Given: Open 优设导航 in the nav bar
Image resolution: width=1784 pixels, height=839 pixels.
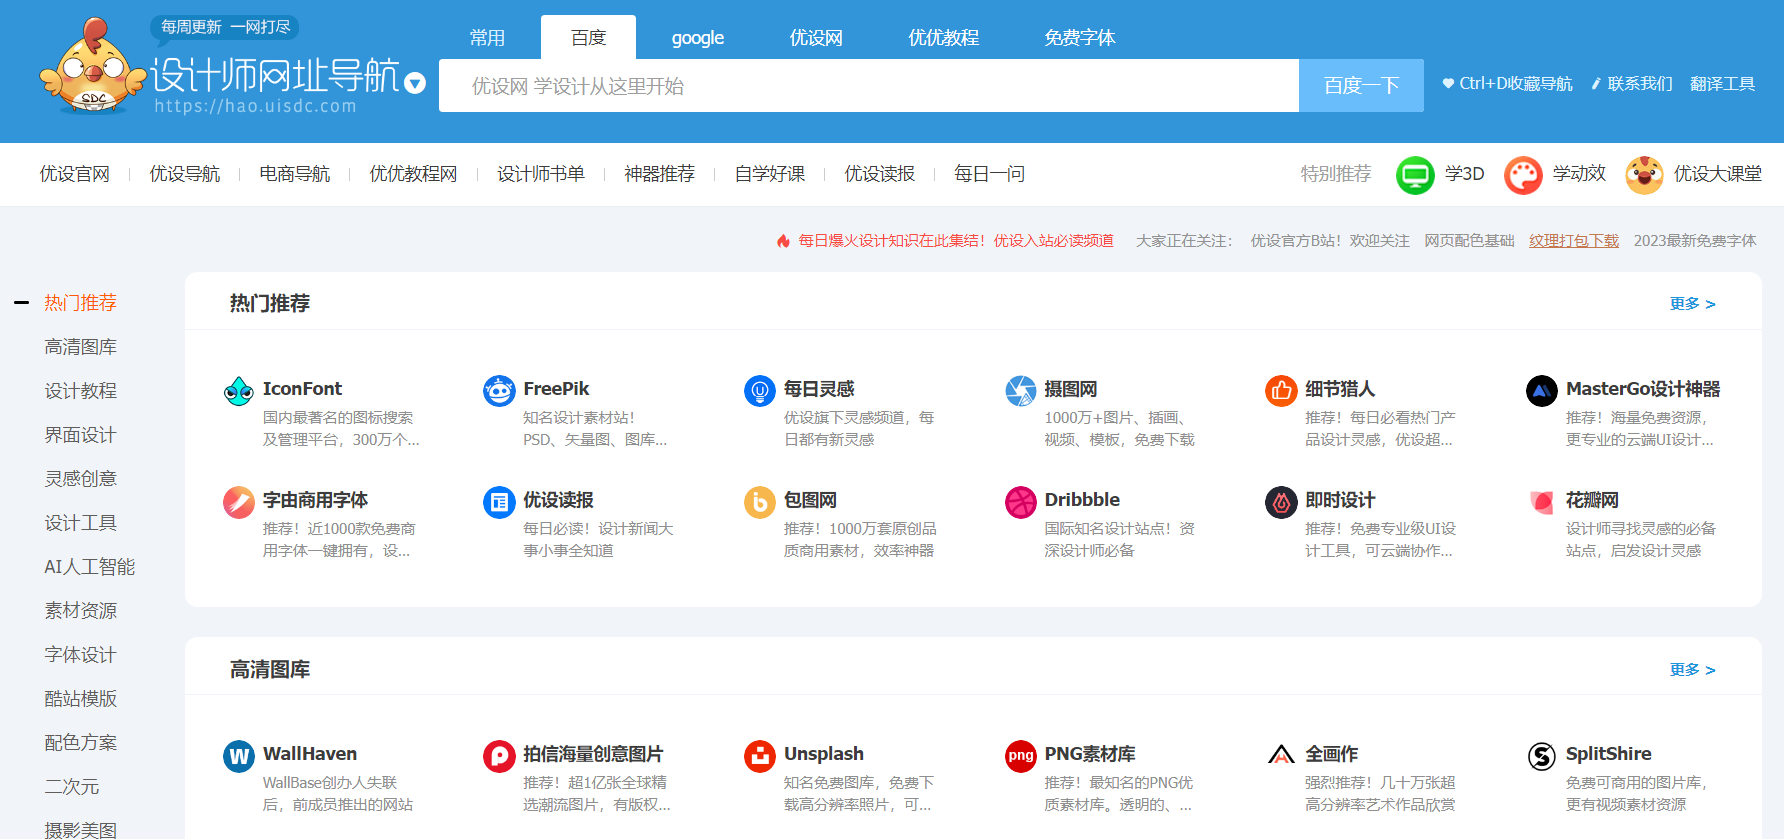Looking at the screenshot, I should 184,174.
